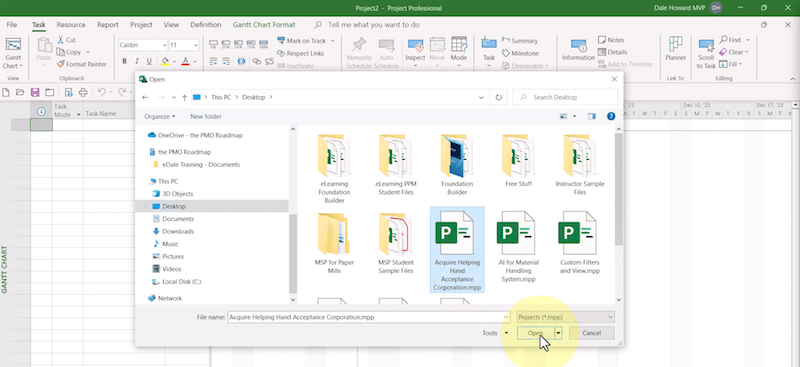This screenshot has height=367, width=800.
Task: Refresh the Desktop folder listing
Action: (498, 97)
